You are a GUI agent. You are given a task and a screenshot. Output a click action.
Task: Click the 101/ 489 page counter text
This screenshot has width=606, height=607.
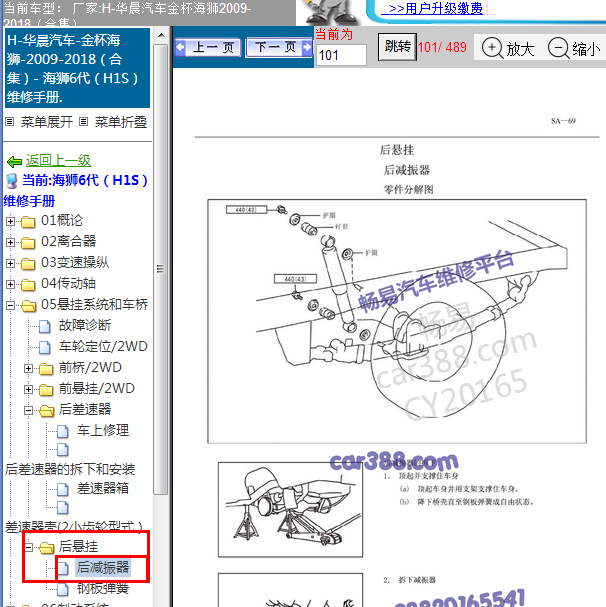pos(443,48)
